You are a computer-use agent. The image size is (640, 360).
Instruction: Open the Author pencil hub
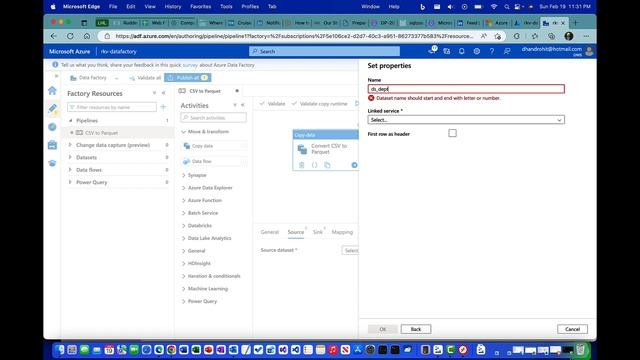click(52, 109)
